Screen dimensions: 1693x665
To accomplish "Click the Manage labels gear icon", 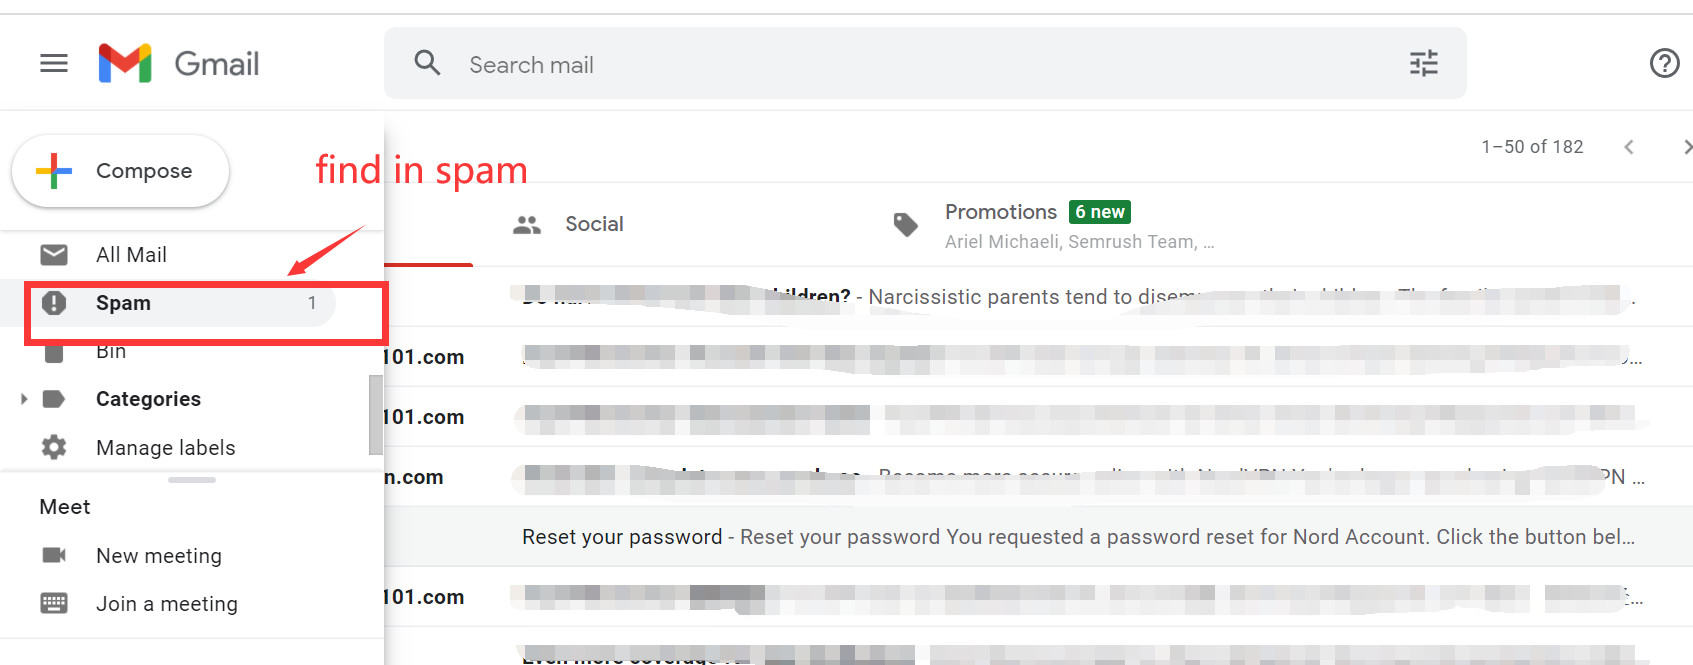I will tap(54, 447).
